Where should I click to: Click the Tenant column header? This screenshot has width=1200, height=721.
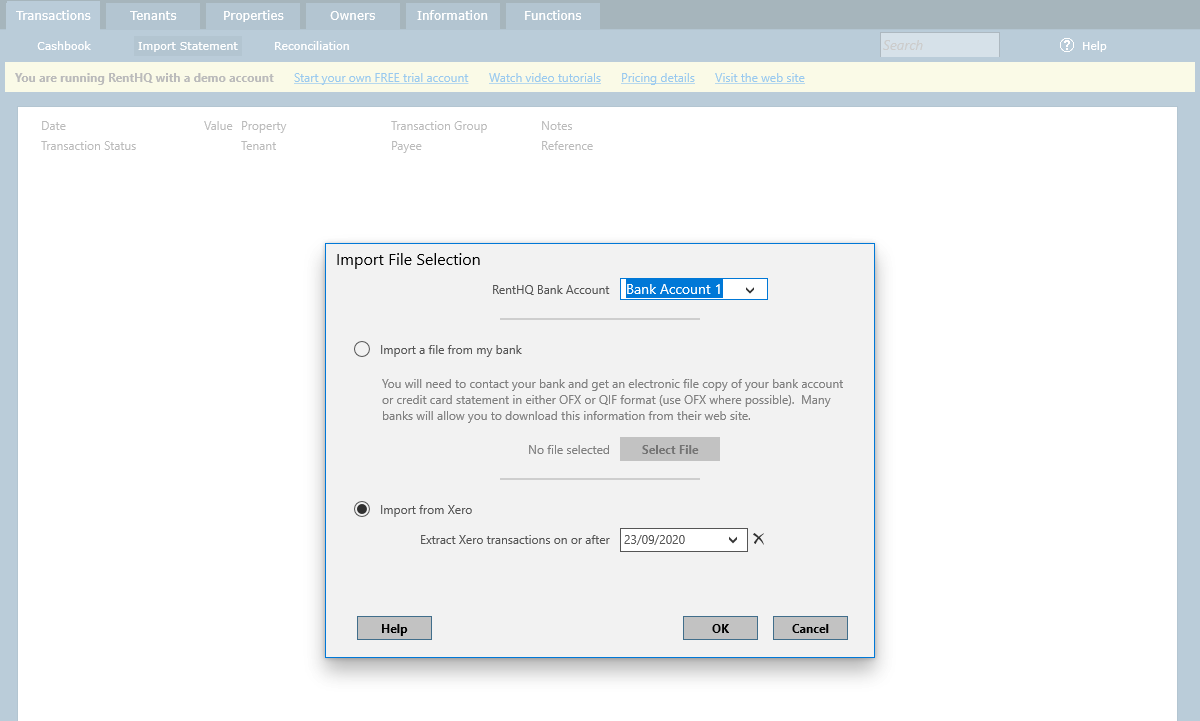click(259, 146)
